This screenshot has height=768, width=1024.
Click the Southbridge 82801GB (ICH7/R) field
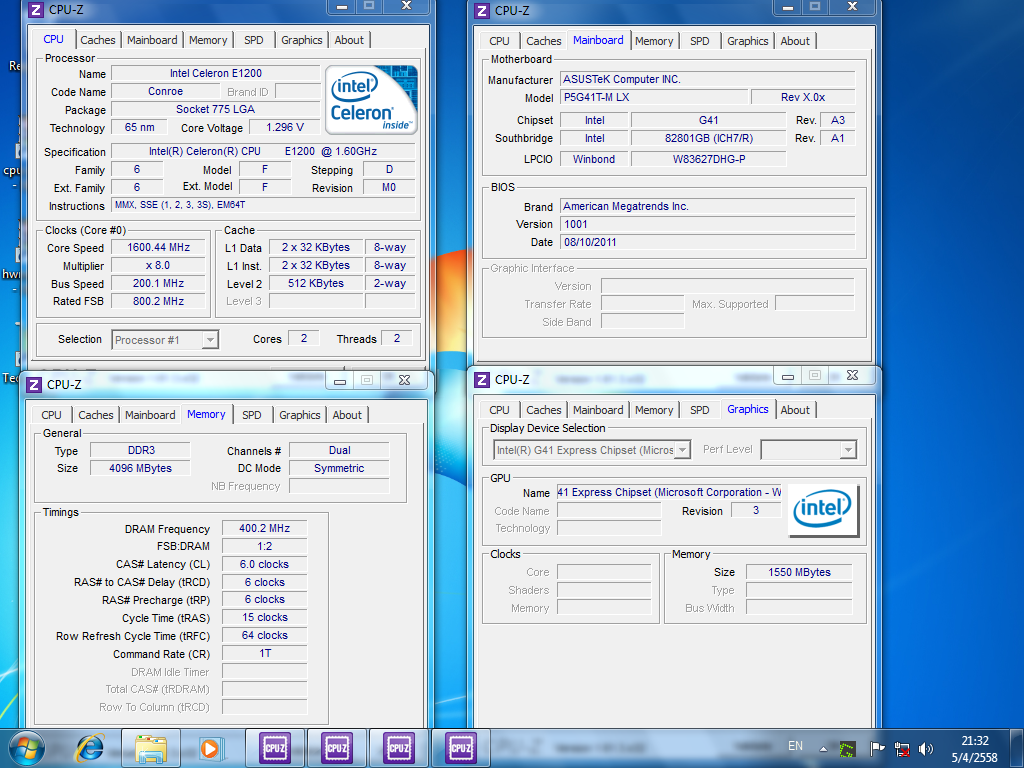(x=709, y=138)
